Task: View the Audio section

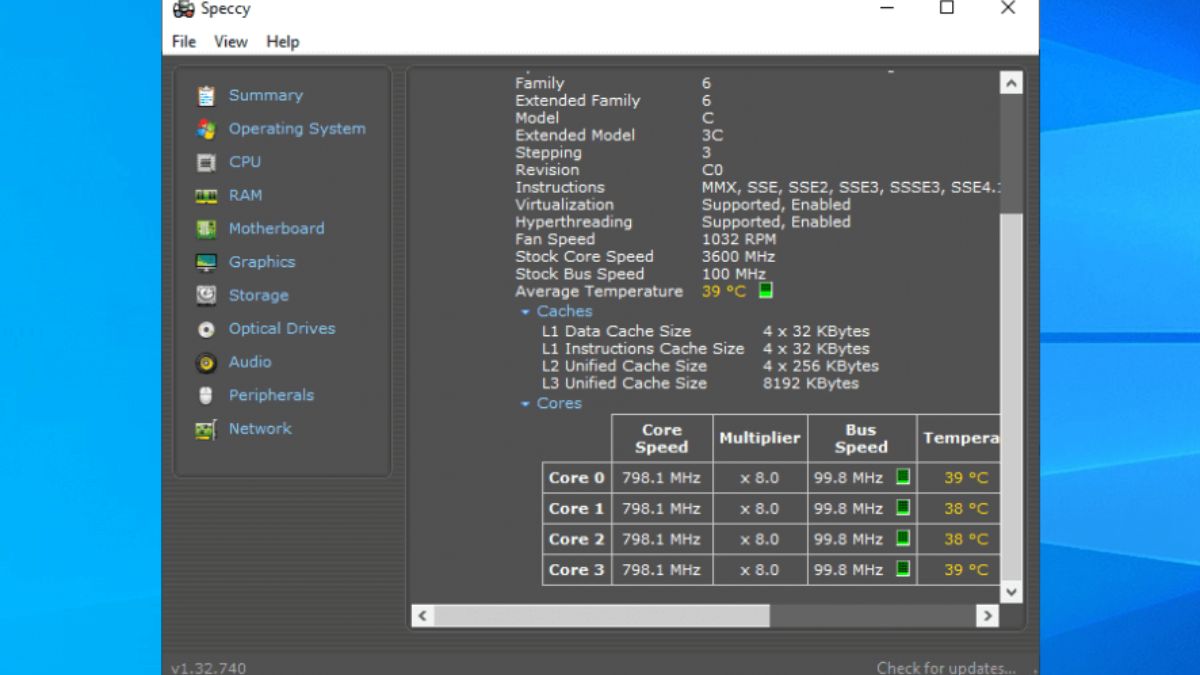Action: (250, 361)
